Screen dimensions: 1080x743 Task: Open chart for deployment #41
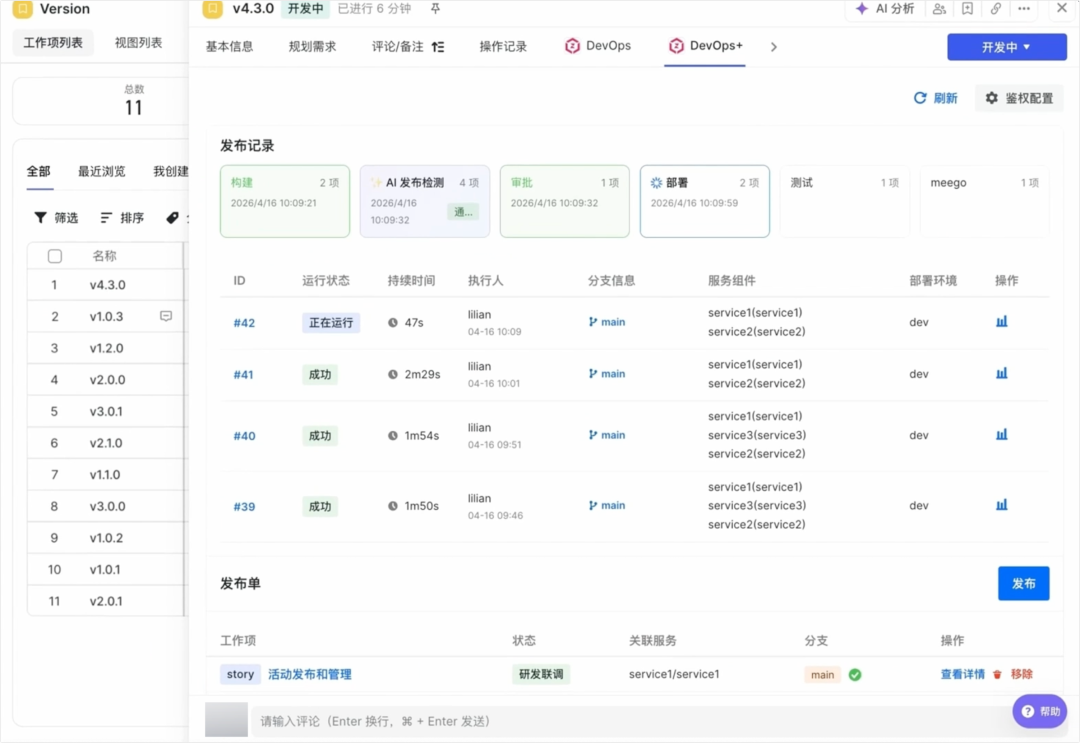point(1001,373)
